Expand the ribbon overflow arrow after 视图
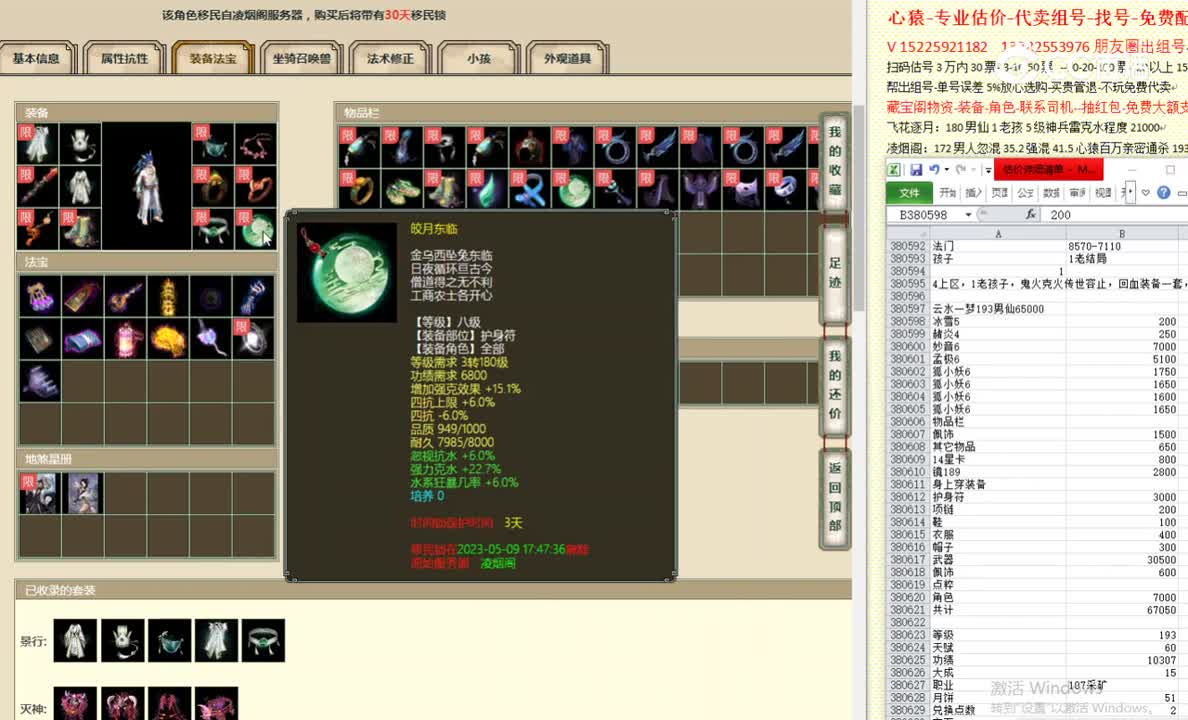 point(1130,191)
